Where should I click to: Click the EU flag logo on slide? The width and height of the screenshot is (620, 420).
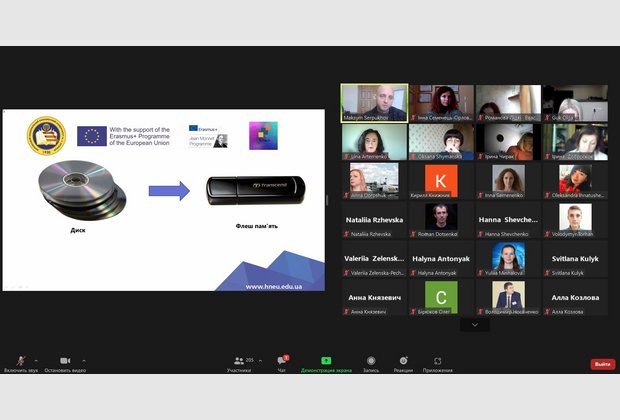[x=92, y=136]
